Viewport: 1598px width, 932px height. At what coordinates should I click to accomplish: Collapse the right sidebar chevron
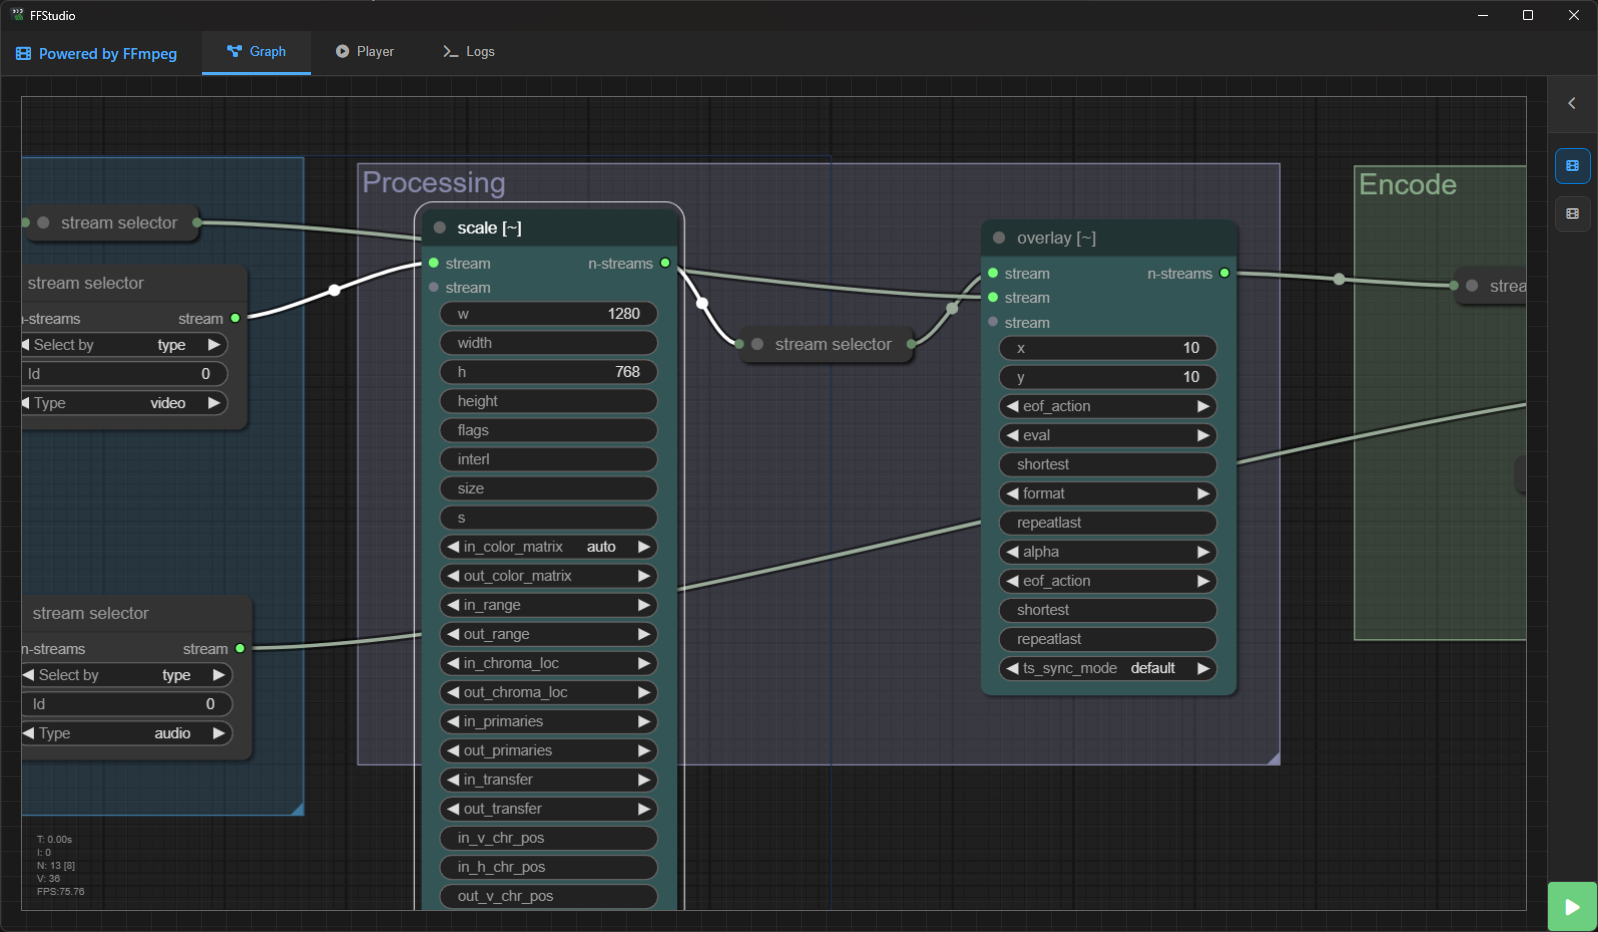tap(1572, 103)
